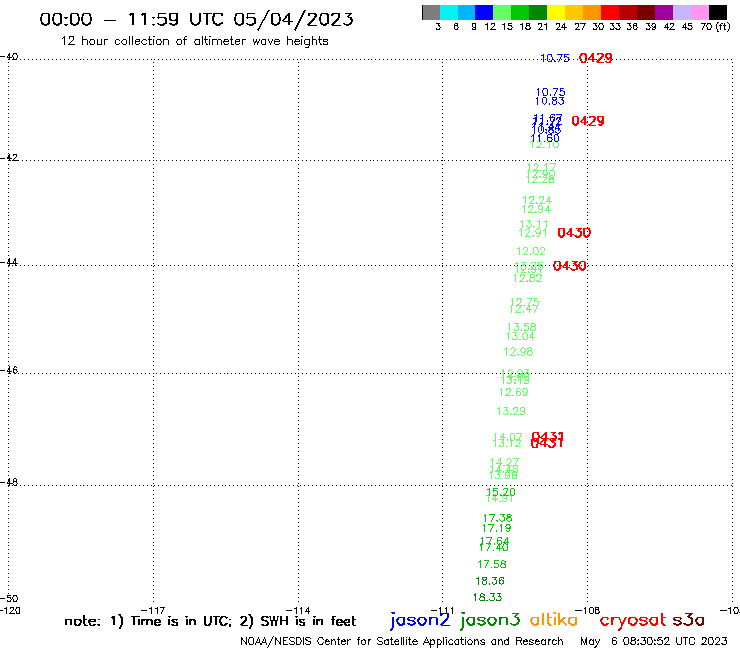Click the note 'Time is in UTC; SWH is in feet'

coord(210,621)
